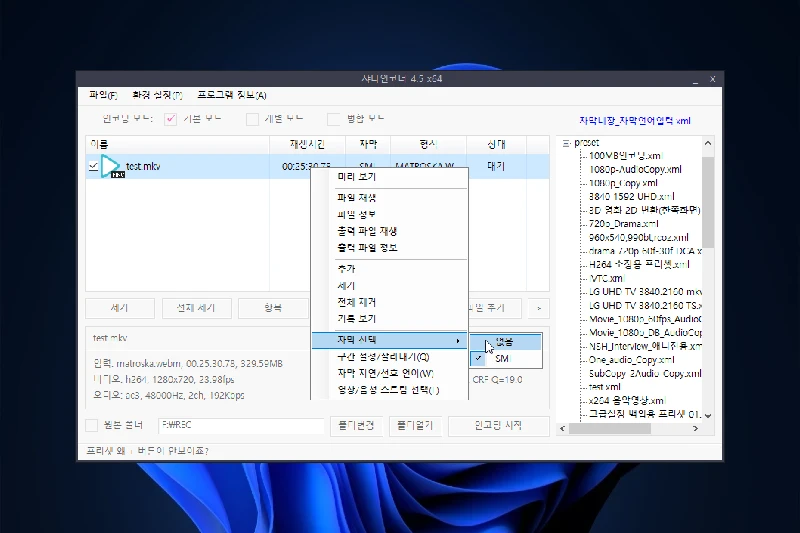Select the 영상/음성 스트림 선택 entry
The width and height of the screenshot is (800, 533).
[x=390, y=390]
